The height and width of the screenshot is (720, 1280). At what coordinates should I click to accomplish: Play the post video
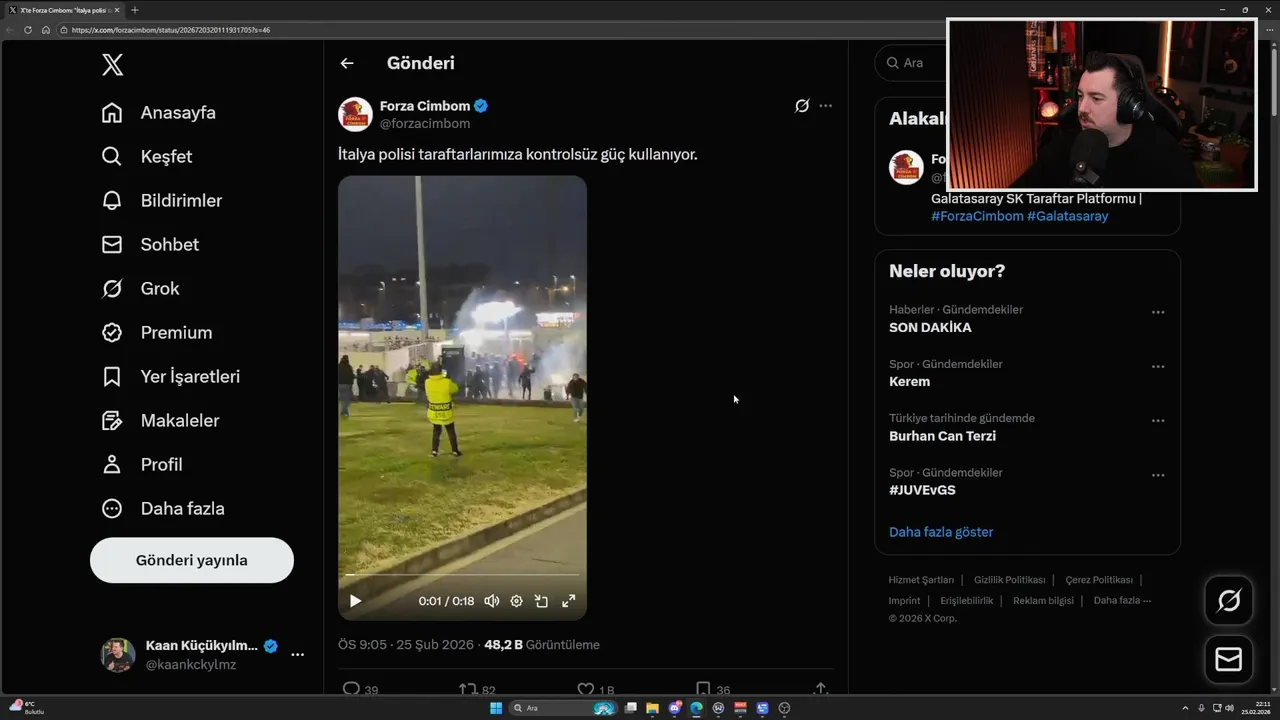[x=355, y=601]
